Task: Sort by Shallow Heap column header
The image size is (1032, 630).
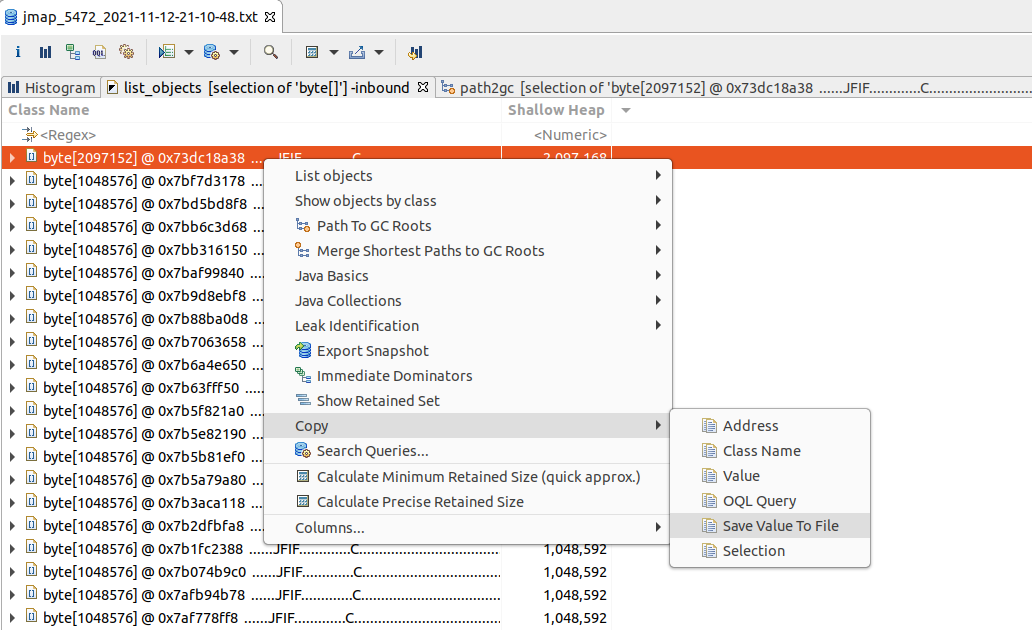Action: click(556, 110)
